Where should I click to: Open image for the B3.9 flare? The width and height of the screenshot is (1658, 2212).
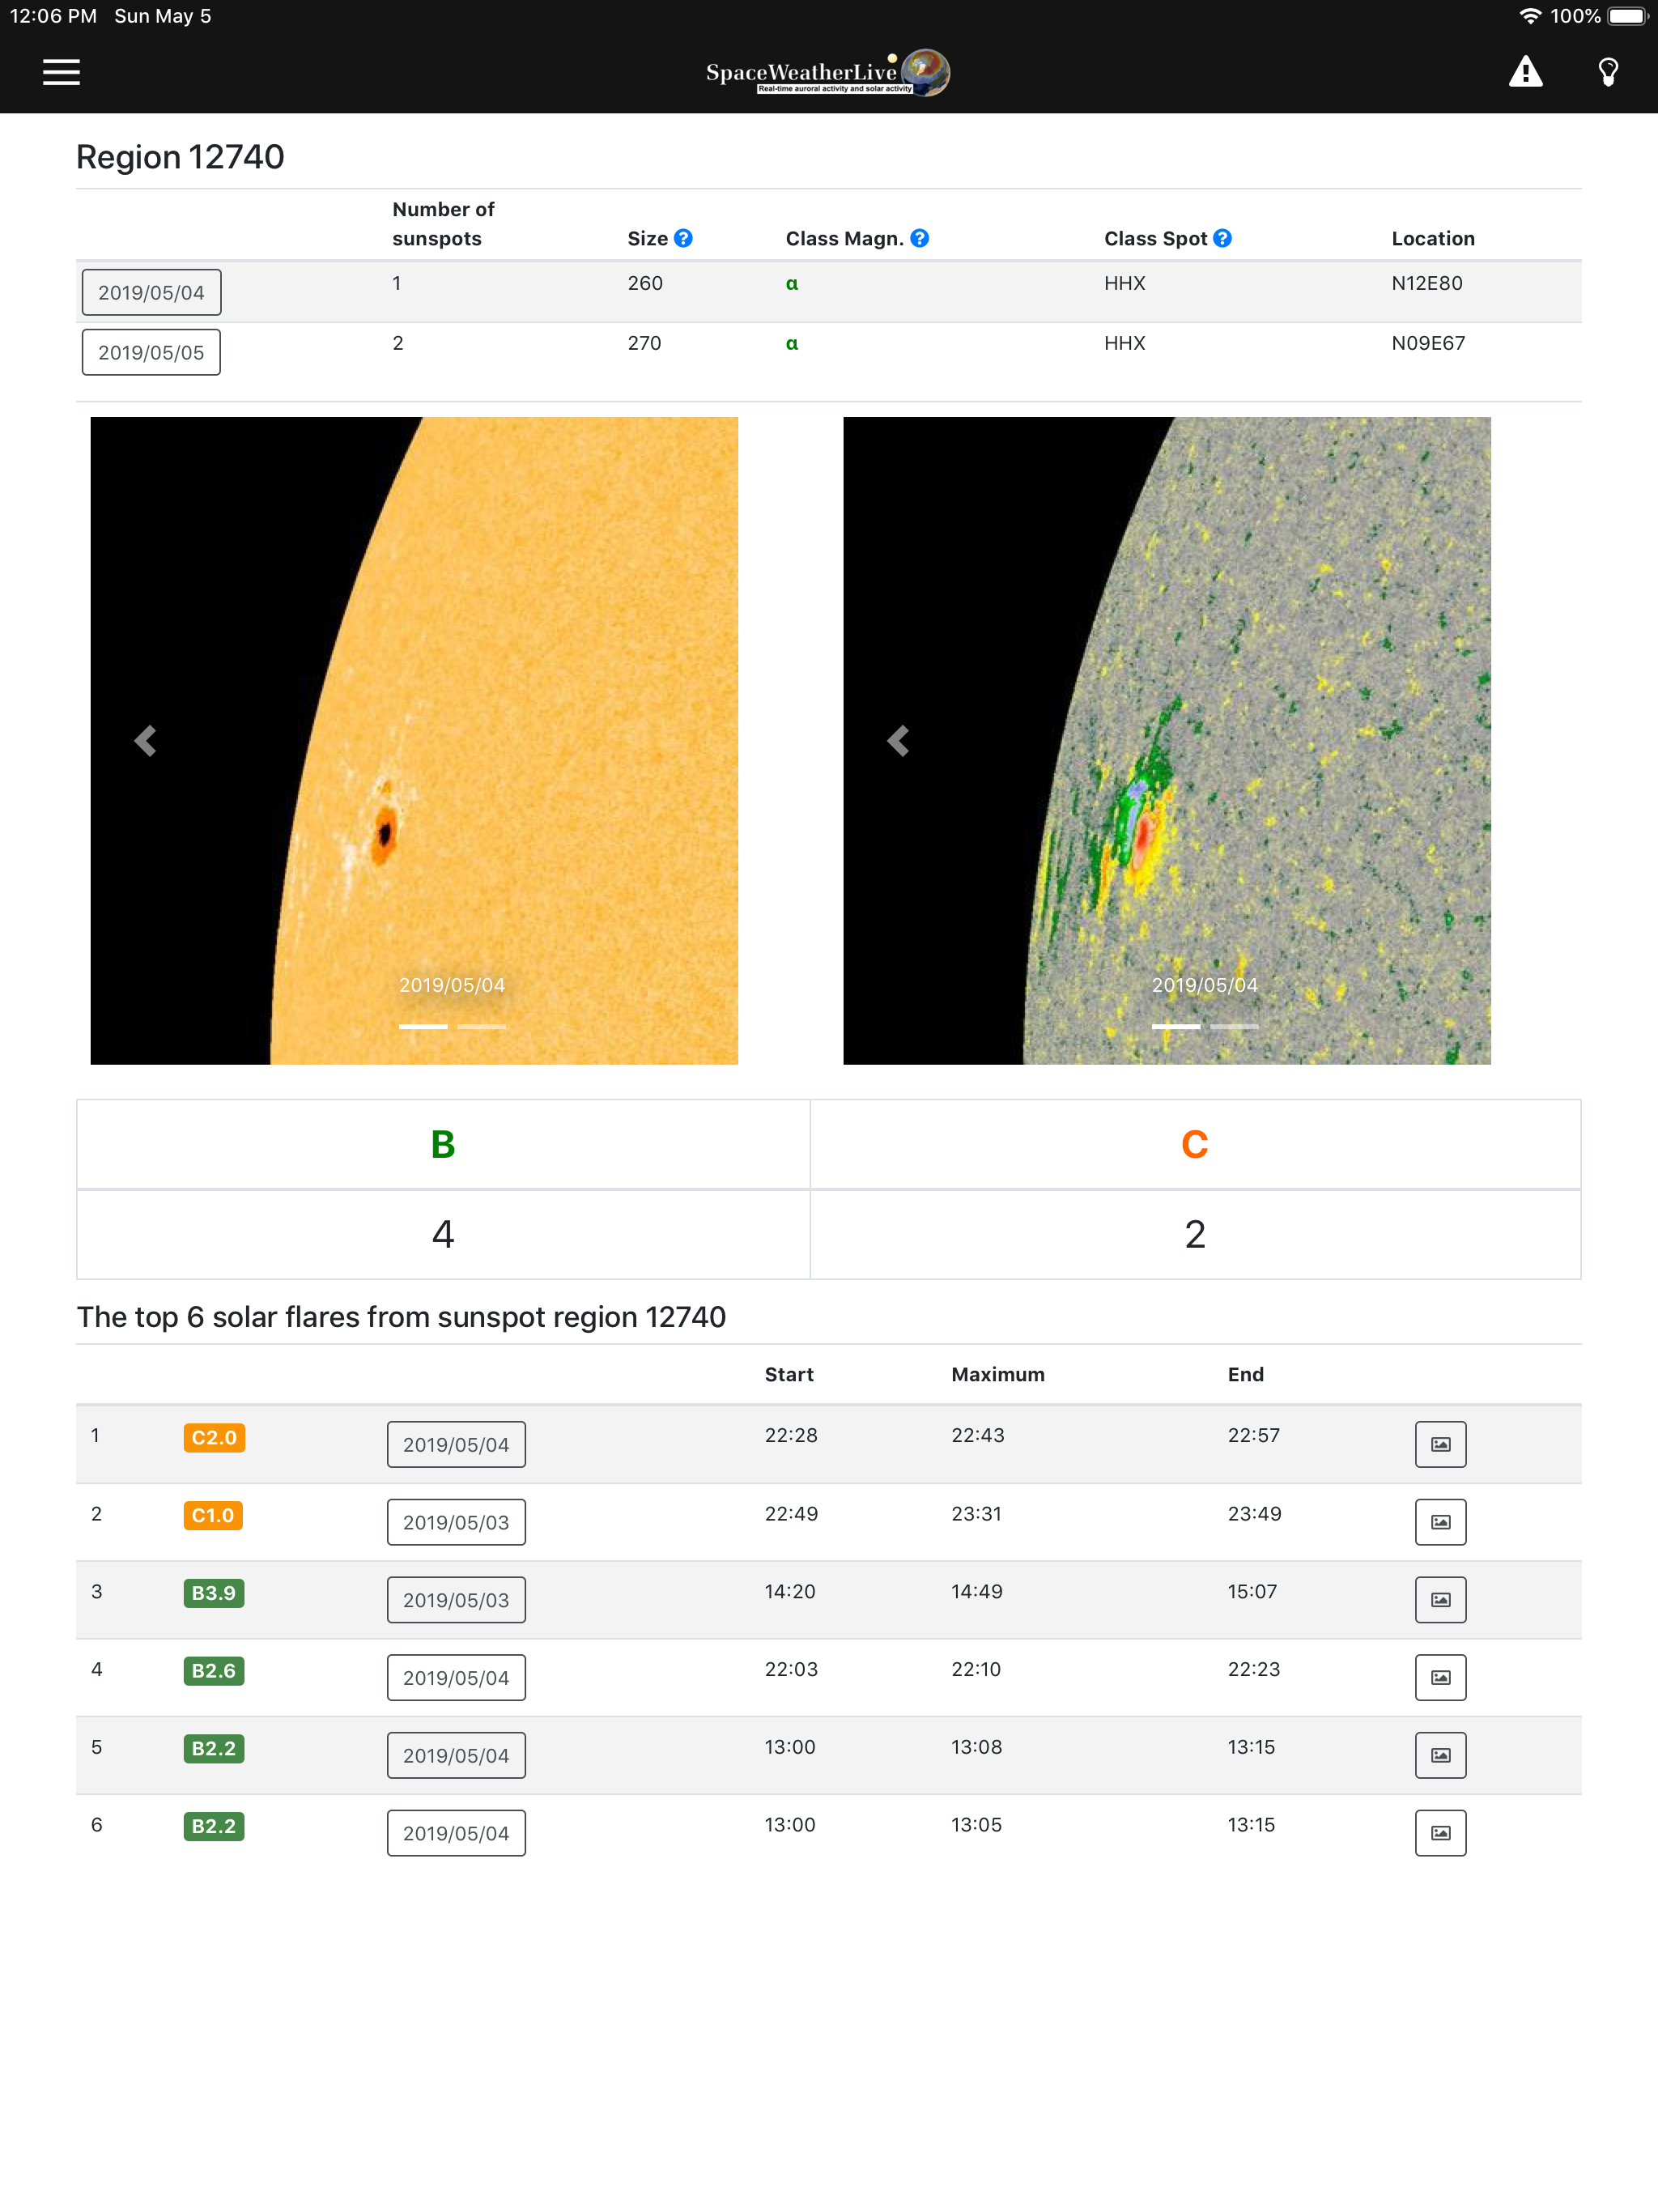point(1440,1600)
